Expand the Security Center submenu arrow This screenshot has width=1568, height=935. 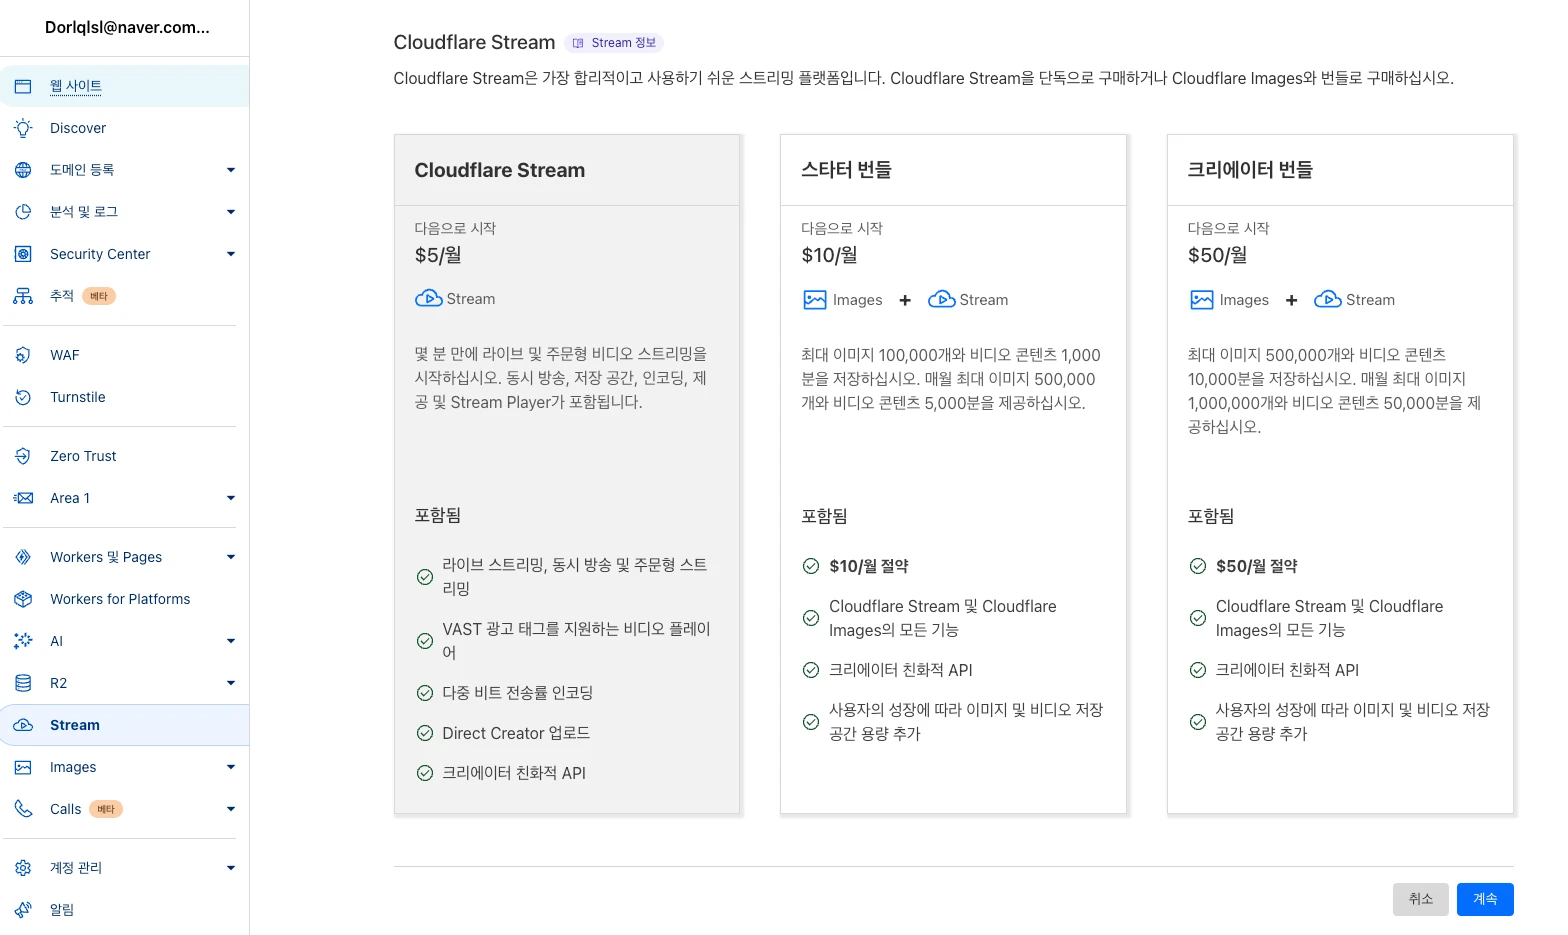(231, 254)
